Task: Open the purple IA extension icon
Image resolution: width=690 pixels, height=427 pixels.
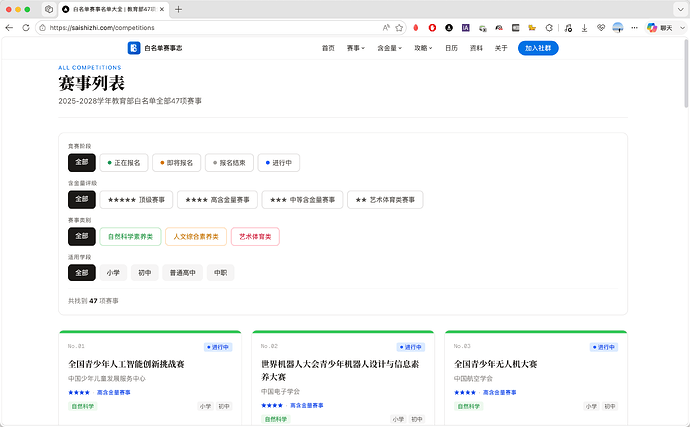Action: [x=466, y=28]
